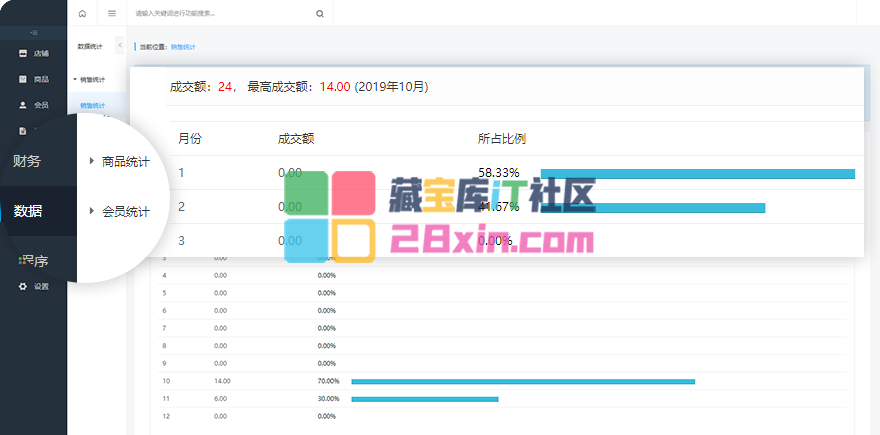Click the 58.33% progress bar
Screen dimensions: 880x435
click(x=698, y=174)
